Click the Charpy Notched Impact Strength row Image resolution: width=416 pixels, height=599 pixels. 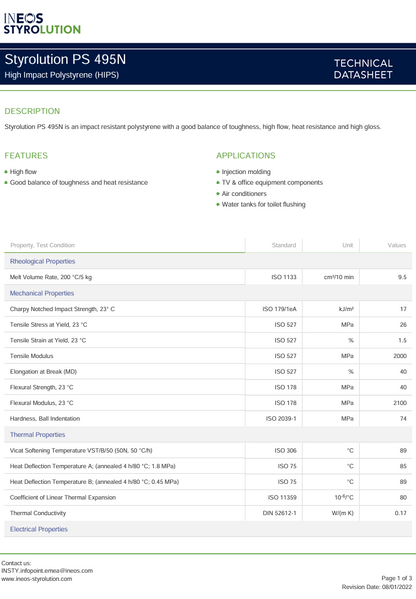(x=208, y=309)
